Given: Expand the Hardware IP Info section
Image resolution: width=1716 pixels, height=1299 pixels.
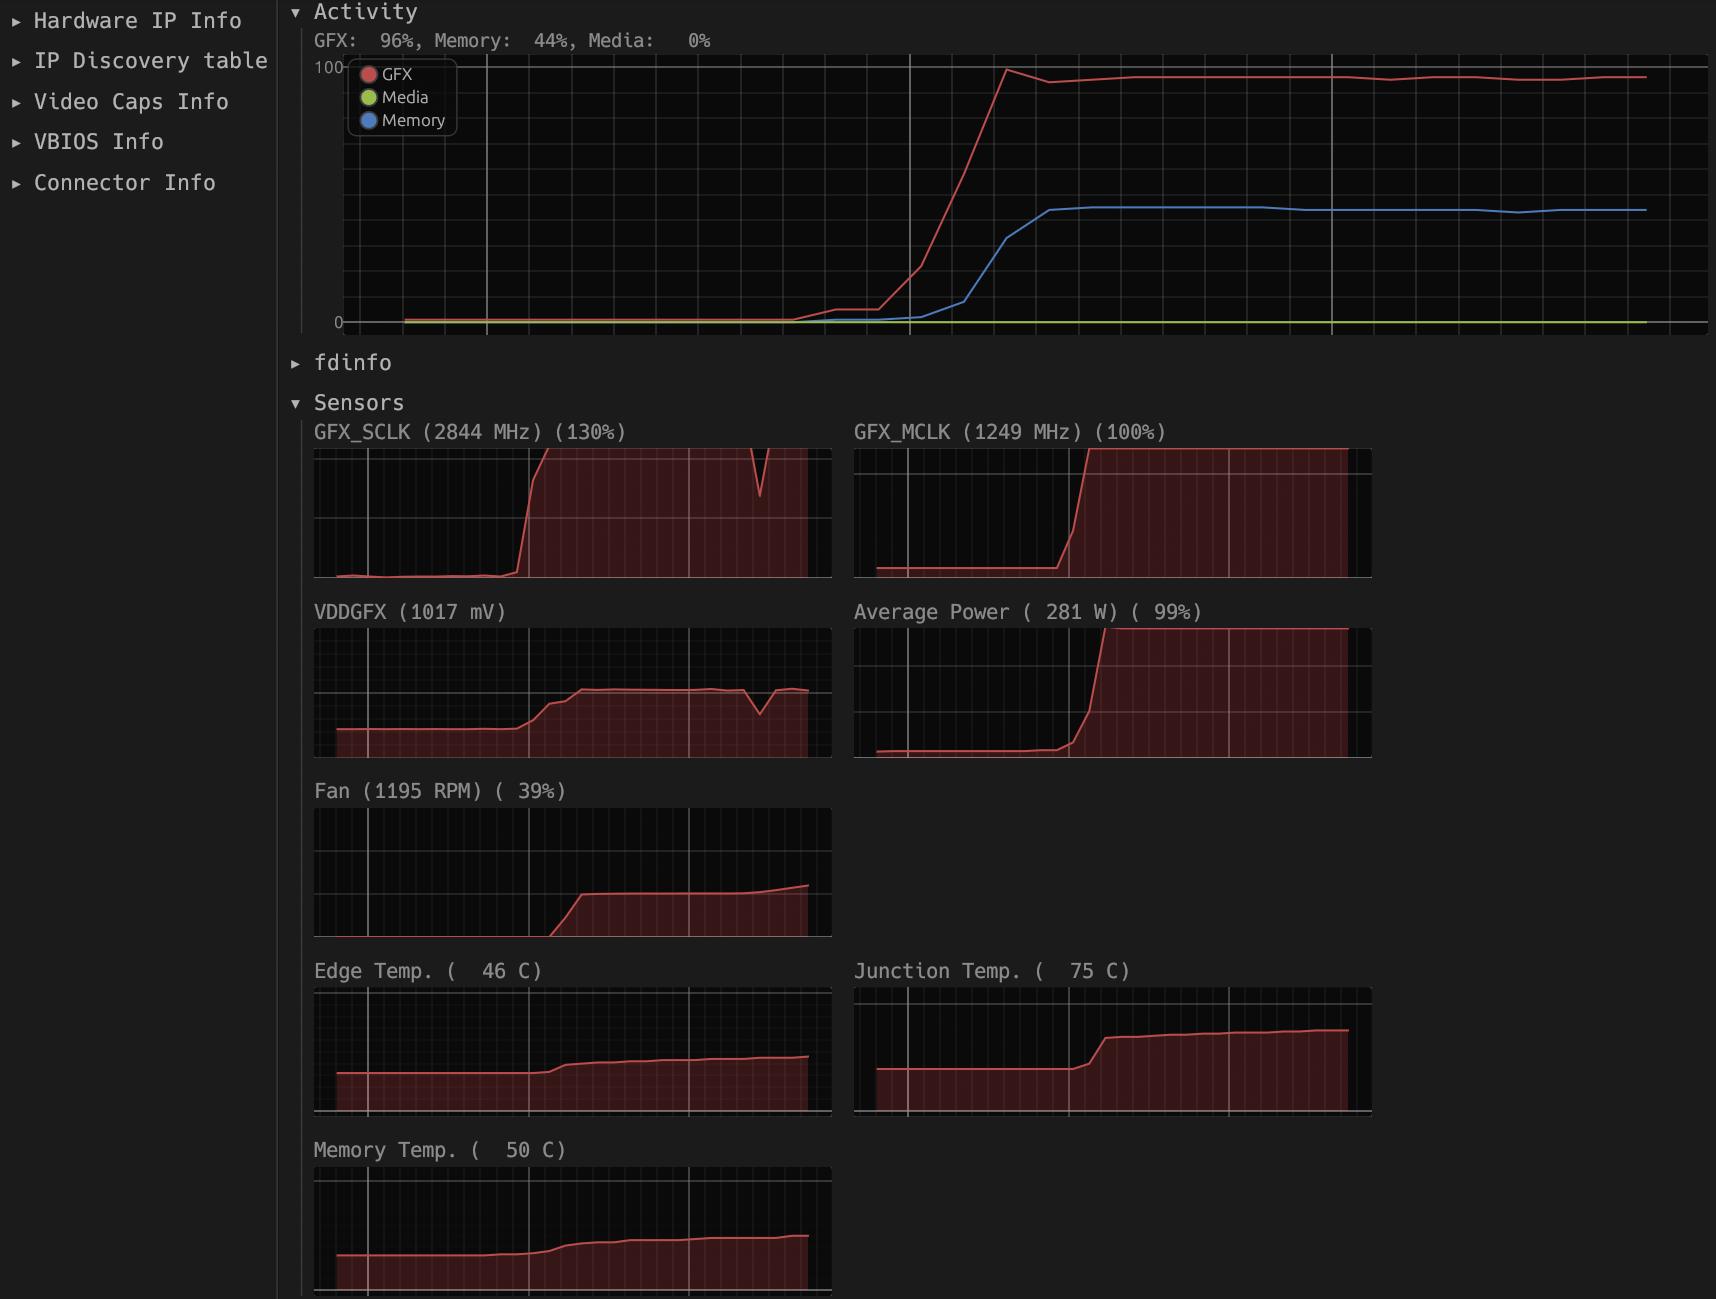Looking at the screenshot, I should [137, 21].
